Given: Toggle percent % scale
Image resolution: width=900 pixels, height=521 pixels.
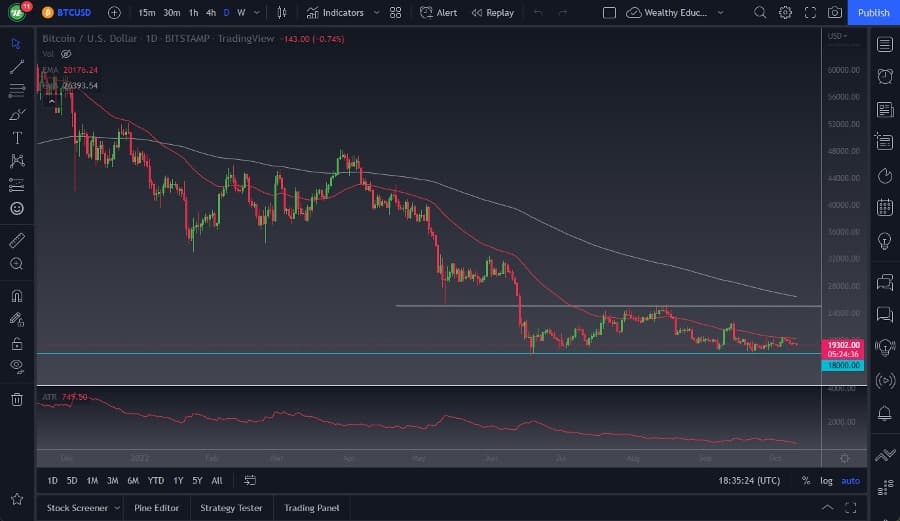Looking at the screenshot, I should [x=806, y=481].
